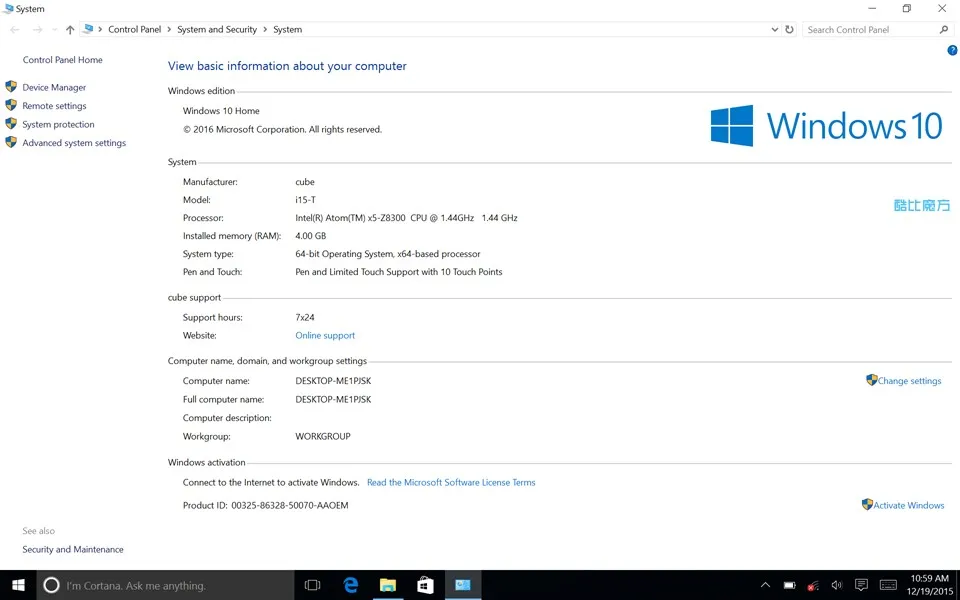
Task: Click the System icon in the title bar
Action: (8, 9)
